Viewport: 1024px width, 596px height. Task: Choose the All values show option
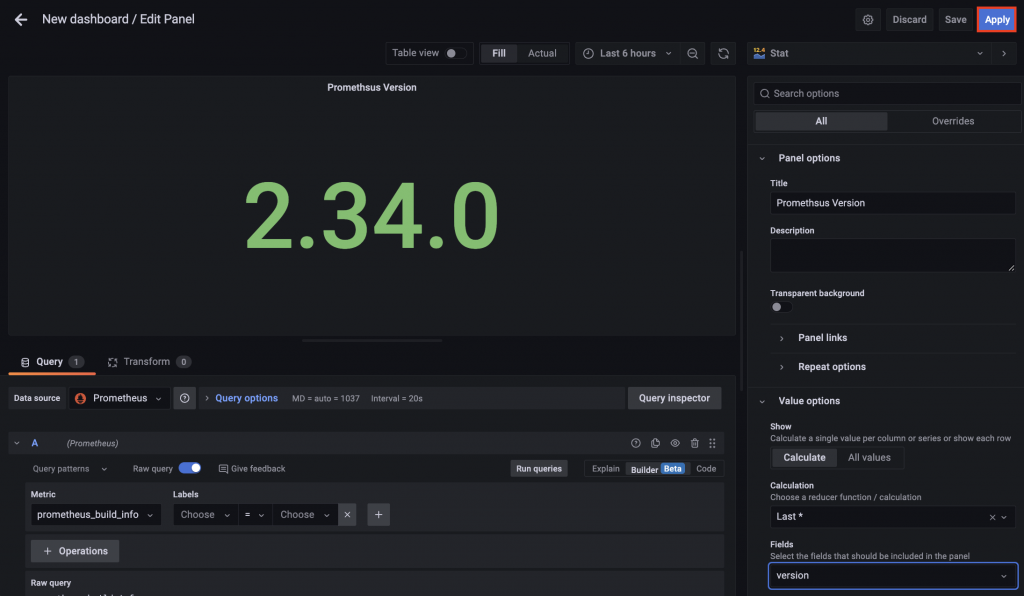click(869, 458)
